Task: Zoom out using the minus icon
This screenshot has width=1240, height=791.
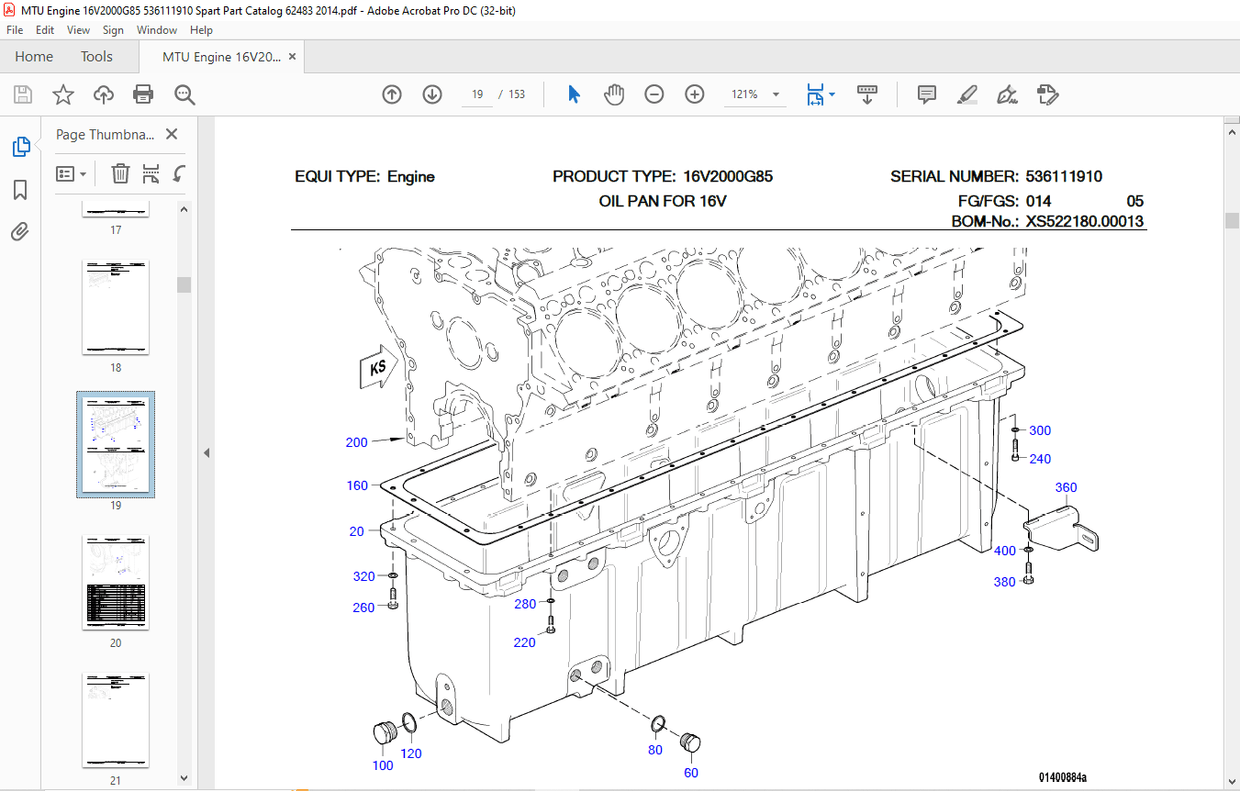Action: (654, 94)
